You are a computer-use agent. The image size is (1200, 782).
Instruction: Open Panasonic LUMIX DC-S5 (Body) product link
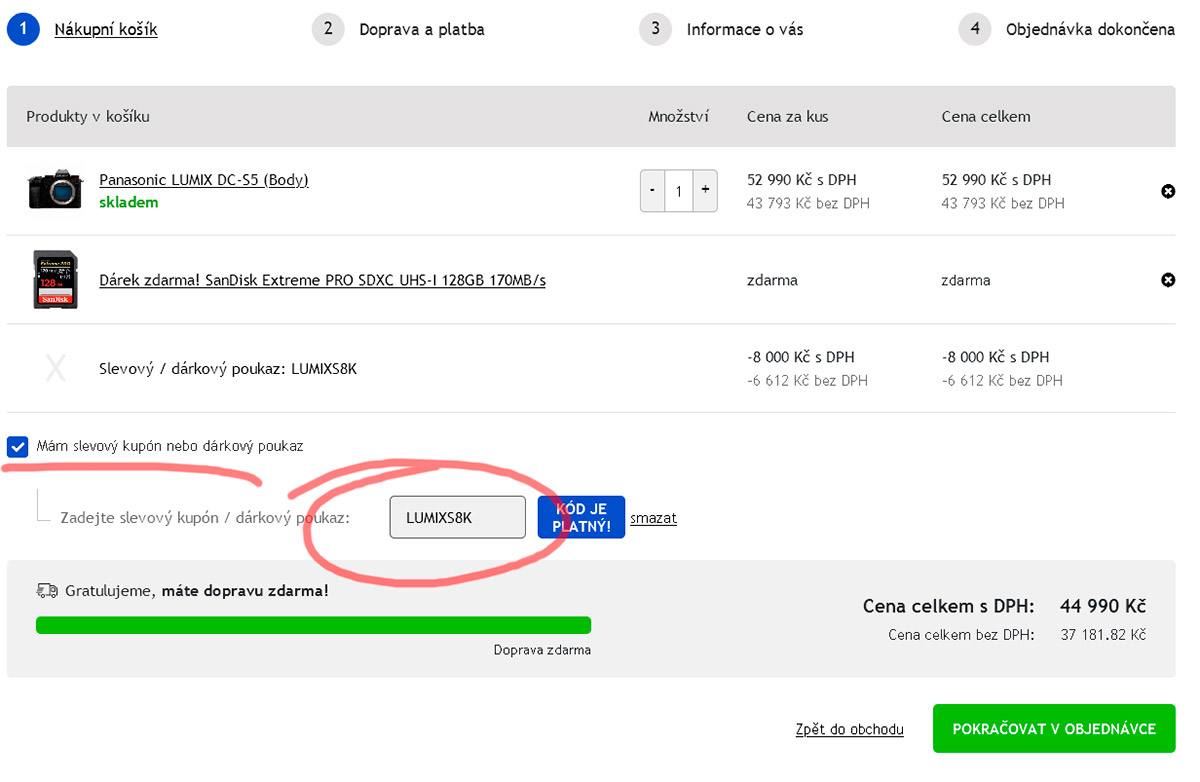pyautogui.click(x=204, y=180)
